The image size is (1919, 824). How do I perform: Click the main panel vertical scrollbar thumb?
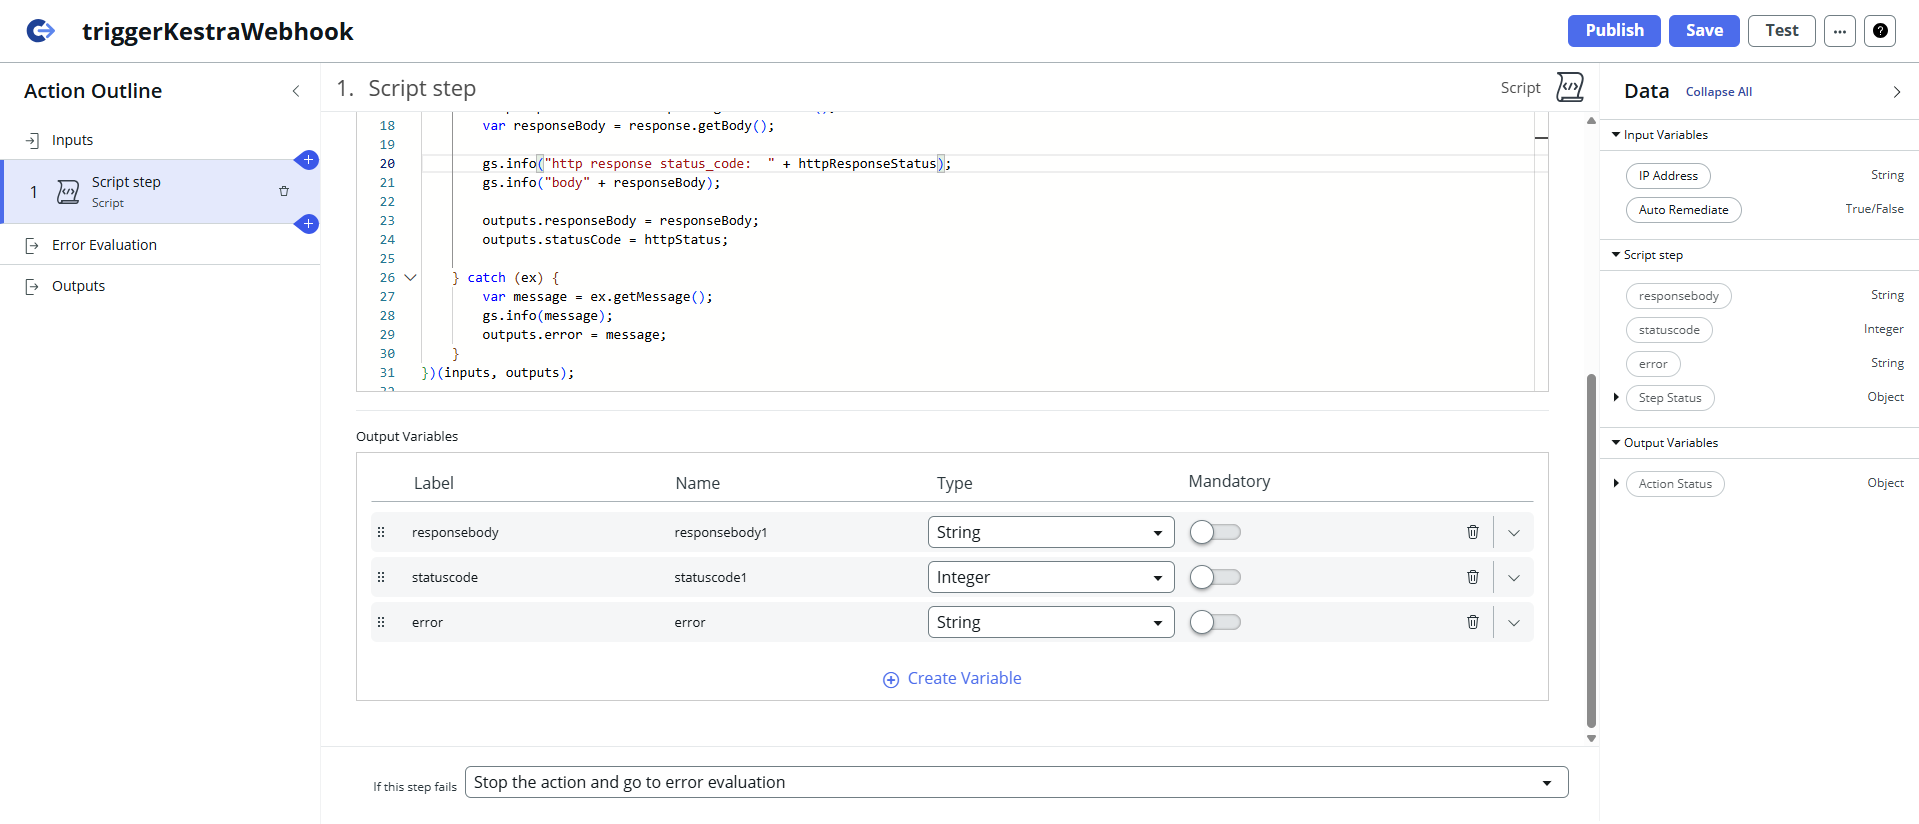(1591, 550)
